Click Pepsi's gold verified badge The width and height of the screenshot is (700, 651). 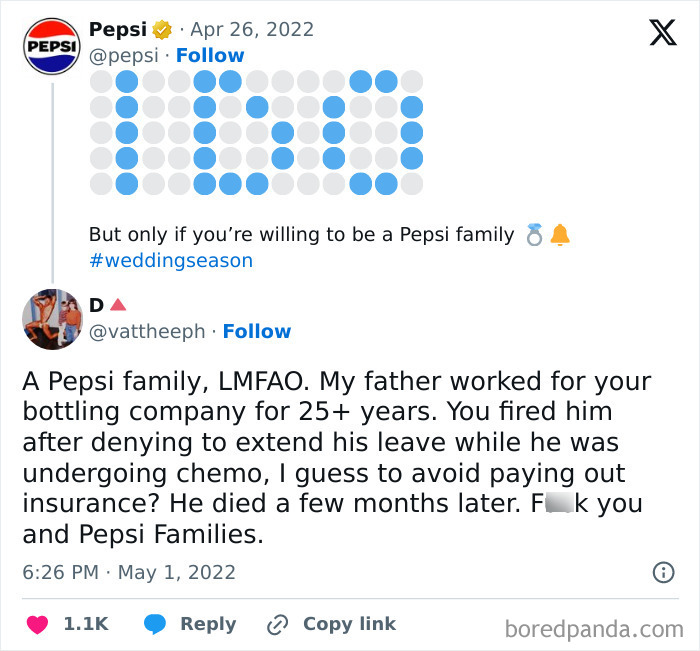click(x=160, y=30)
